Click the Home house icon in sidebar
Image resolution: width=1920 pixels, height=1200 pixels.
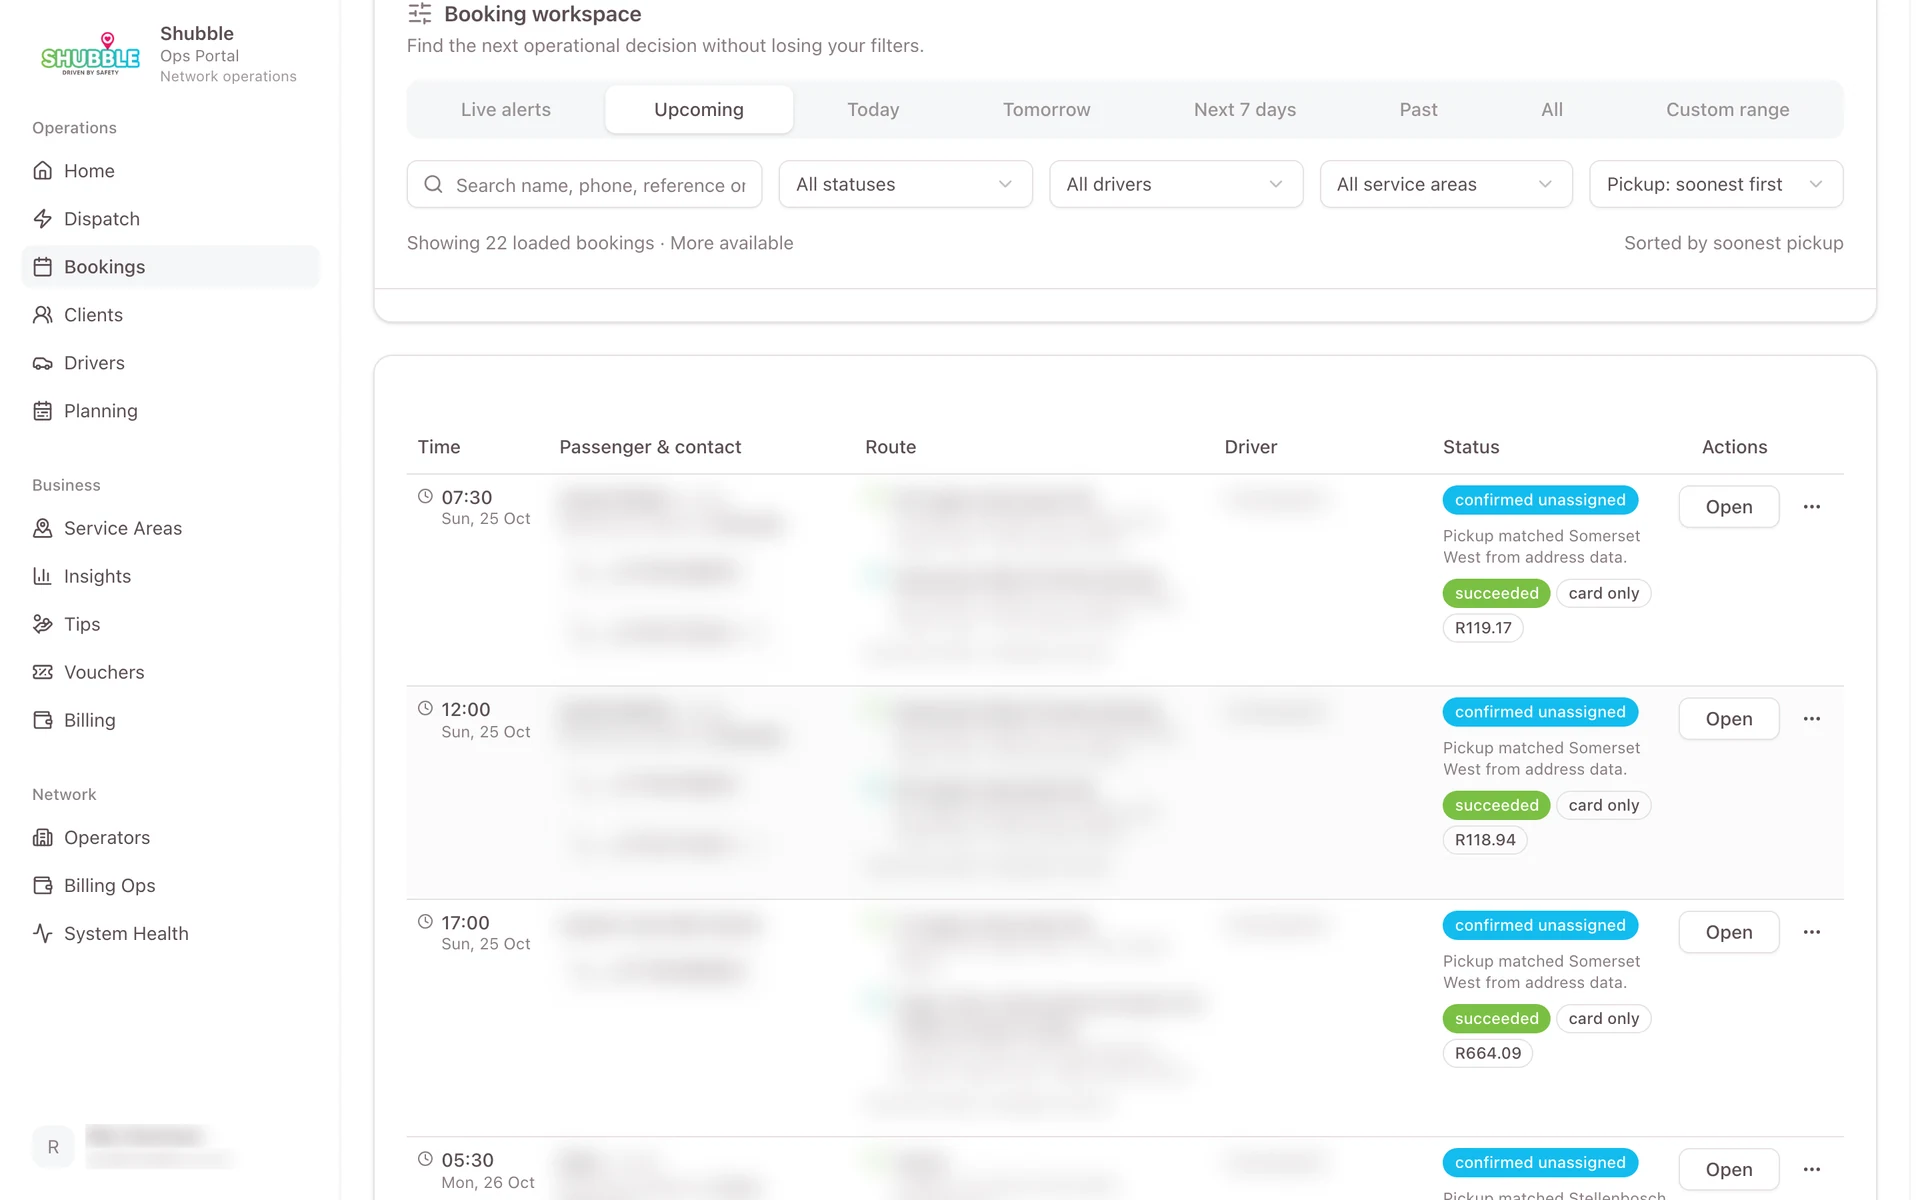(42, 171)
